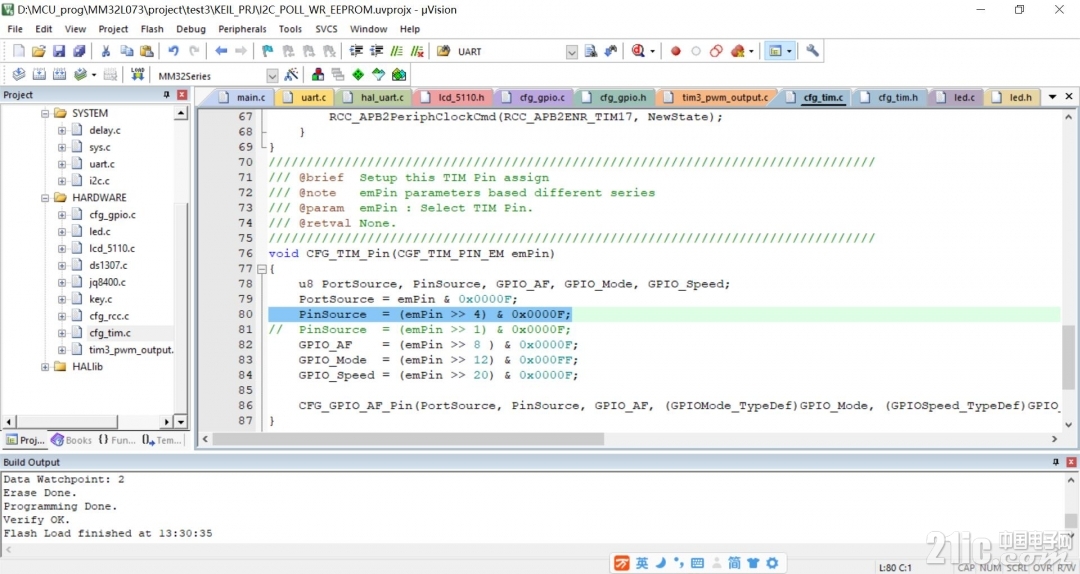Select cfg_rcc.c in the project tree
This screenshot has width=1080, height=574.
(x=109, y=316)
